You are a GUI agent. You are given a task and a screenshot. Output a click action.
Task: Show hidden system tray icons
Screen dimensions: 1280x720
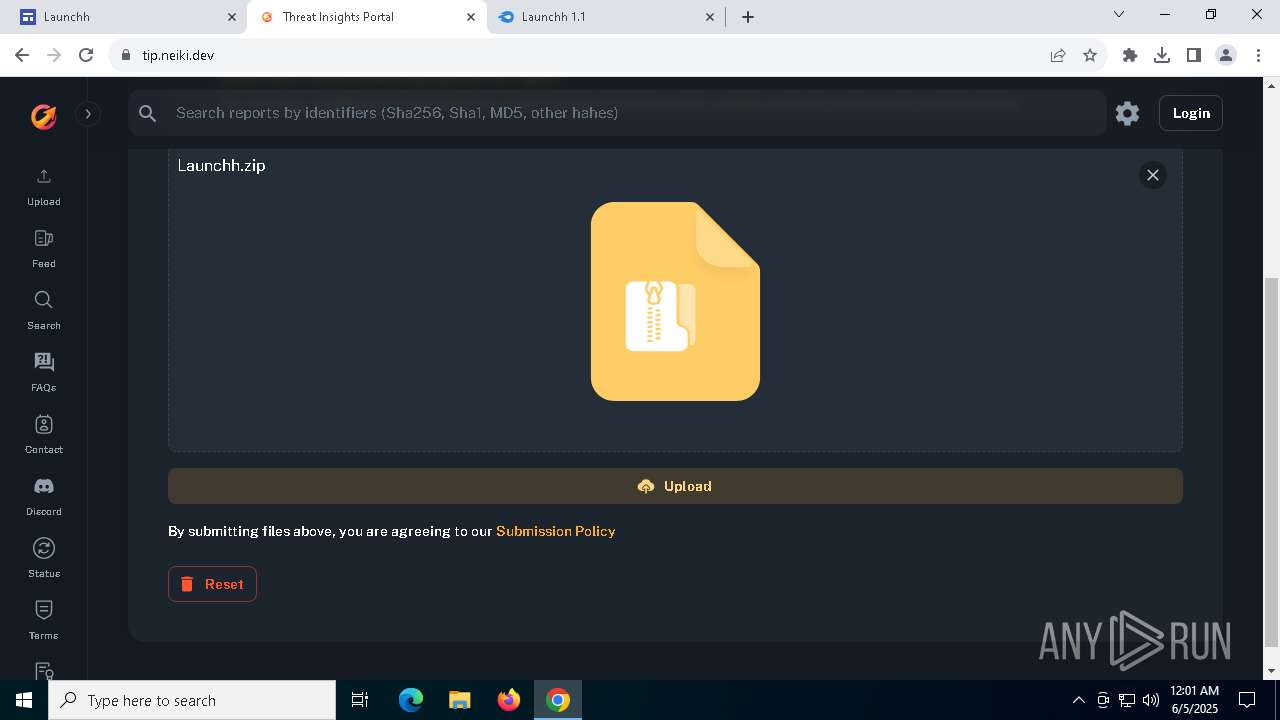pos(1078,700)
